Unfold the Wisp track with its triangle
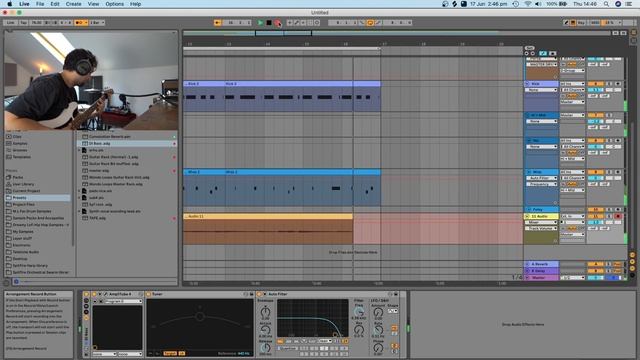 [528, 172]
